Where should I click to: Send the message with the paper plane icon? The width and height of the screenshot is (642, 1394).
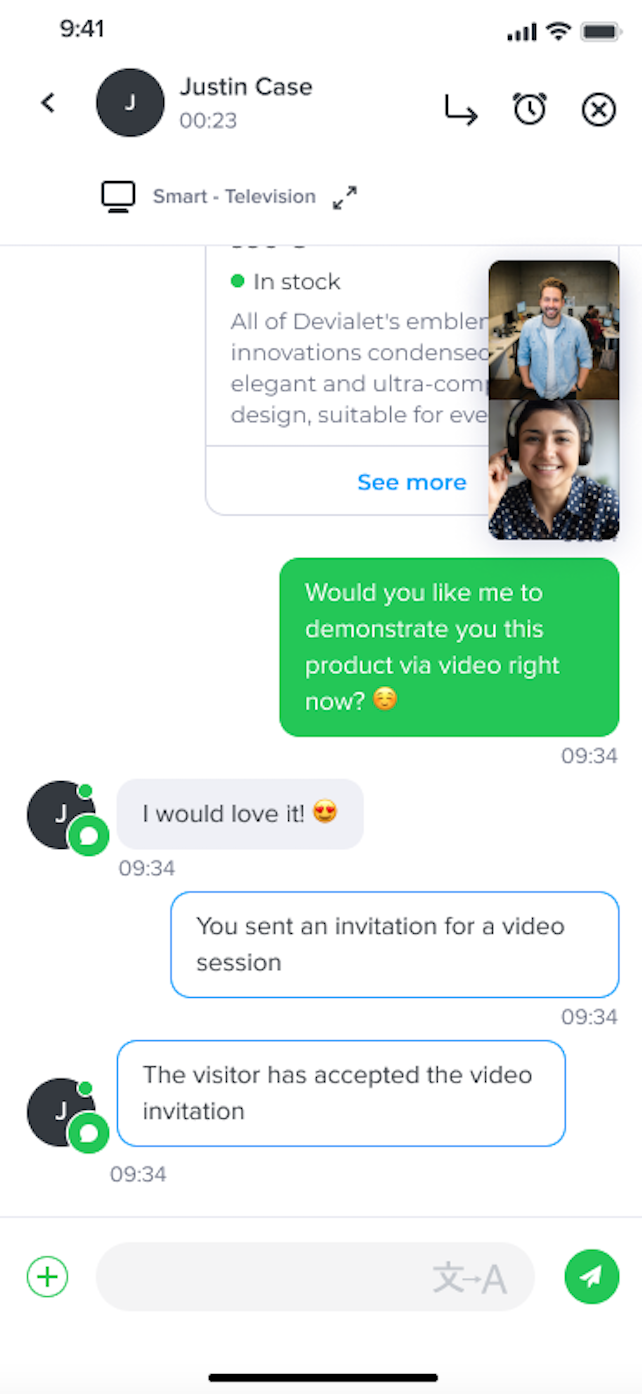coord(591,1276)
